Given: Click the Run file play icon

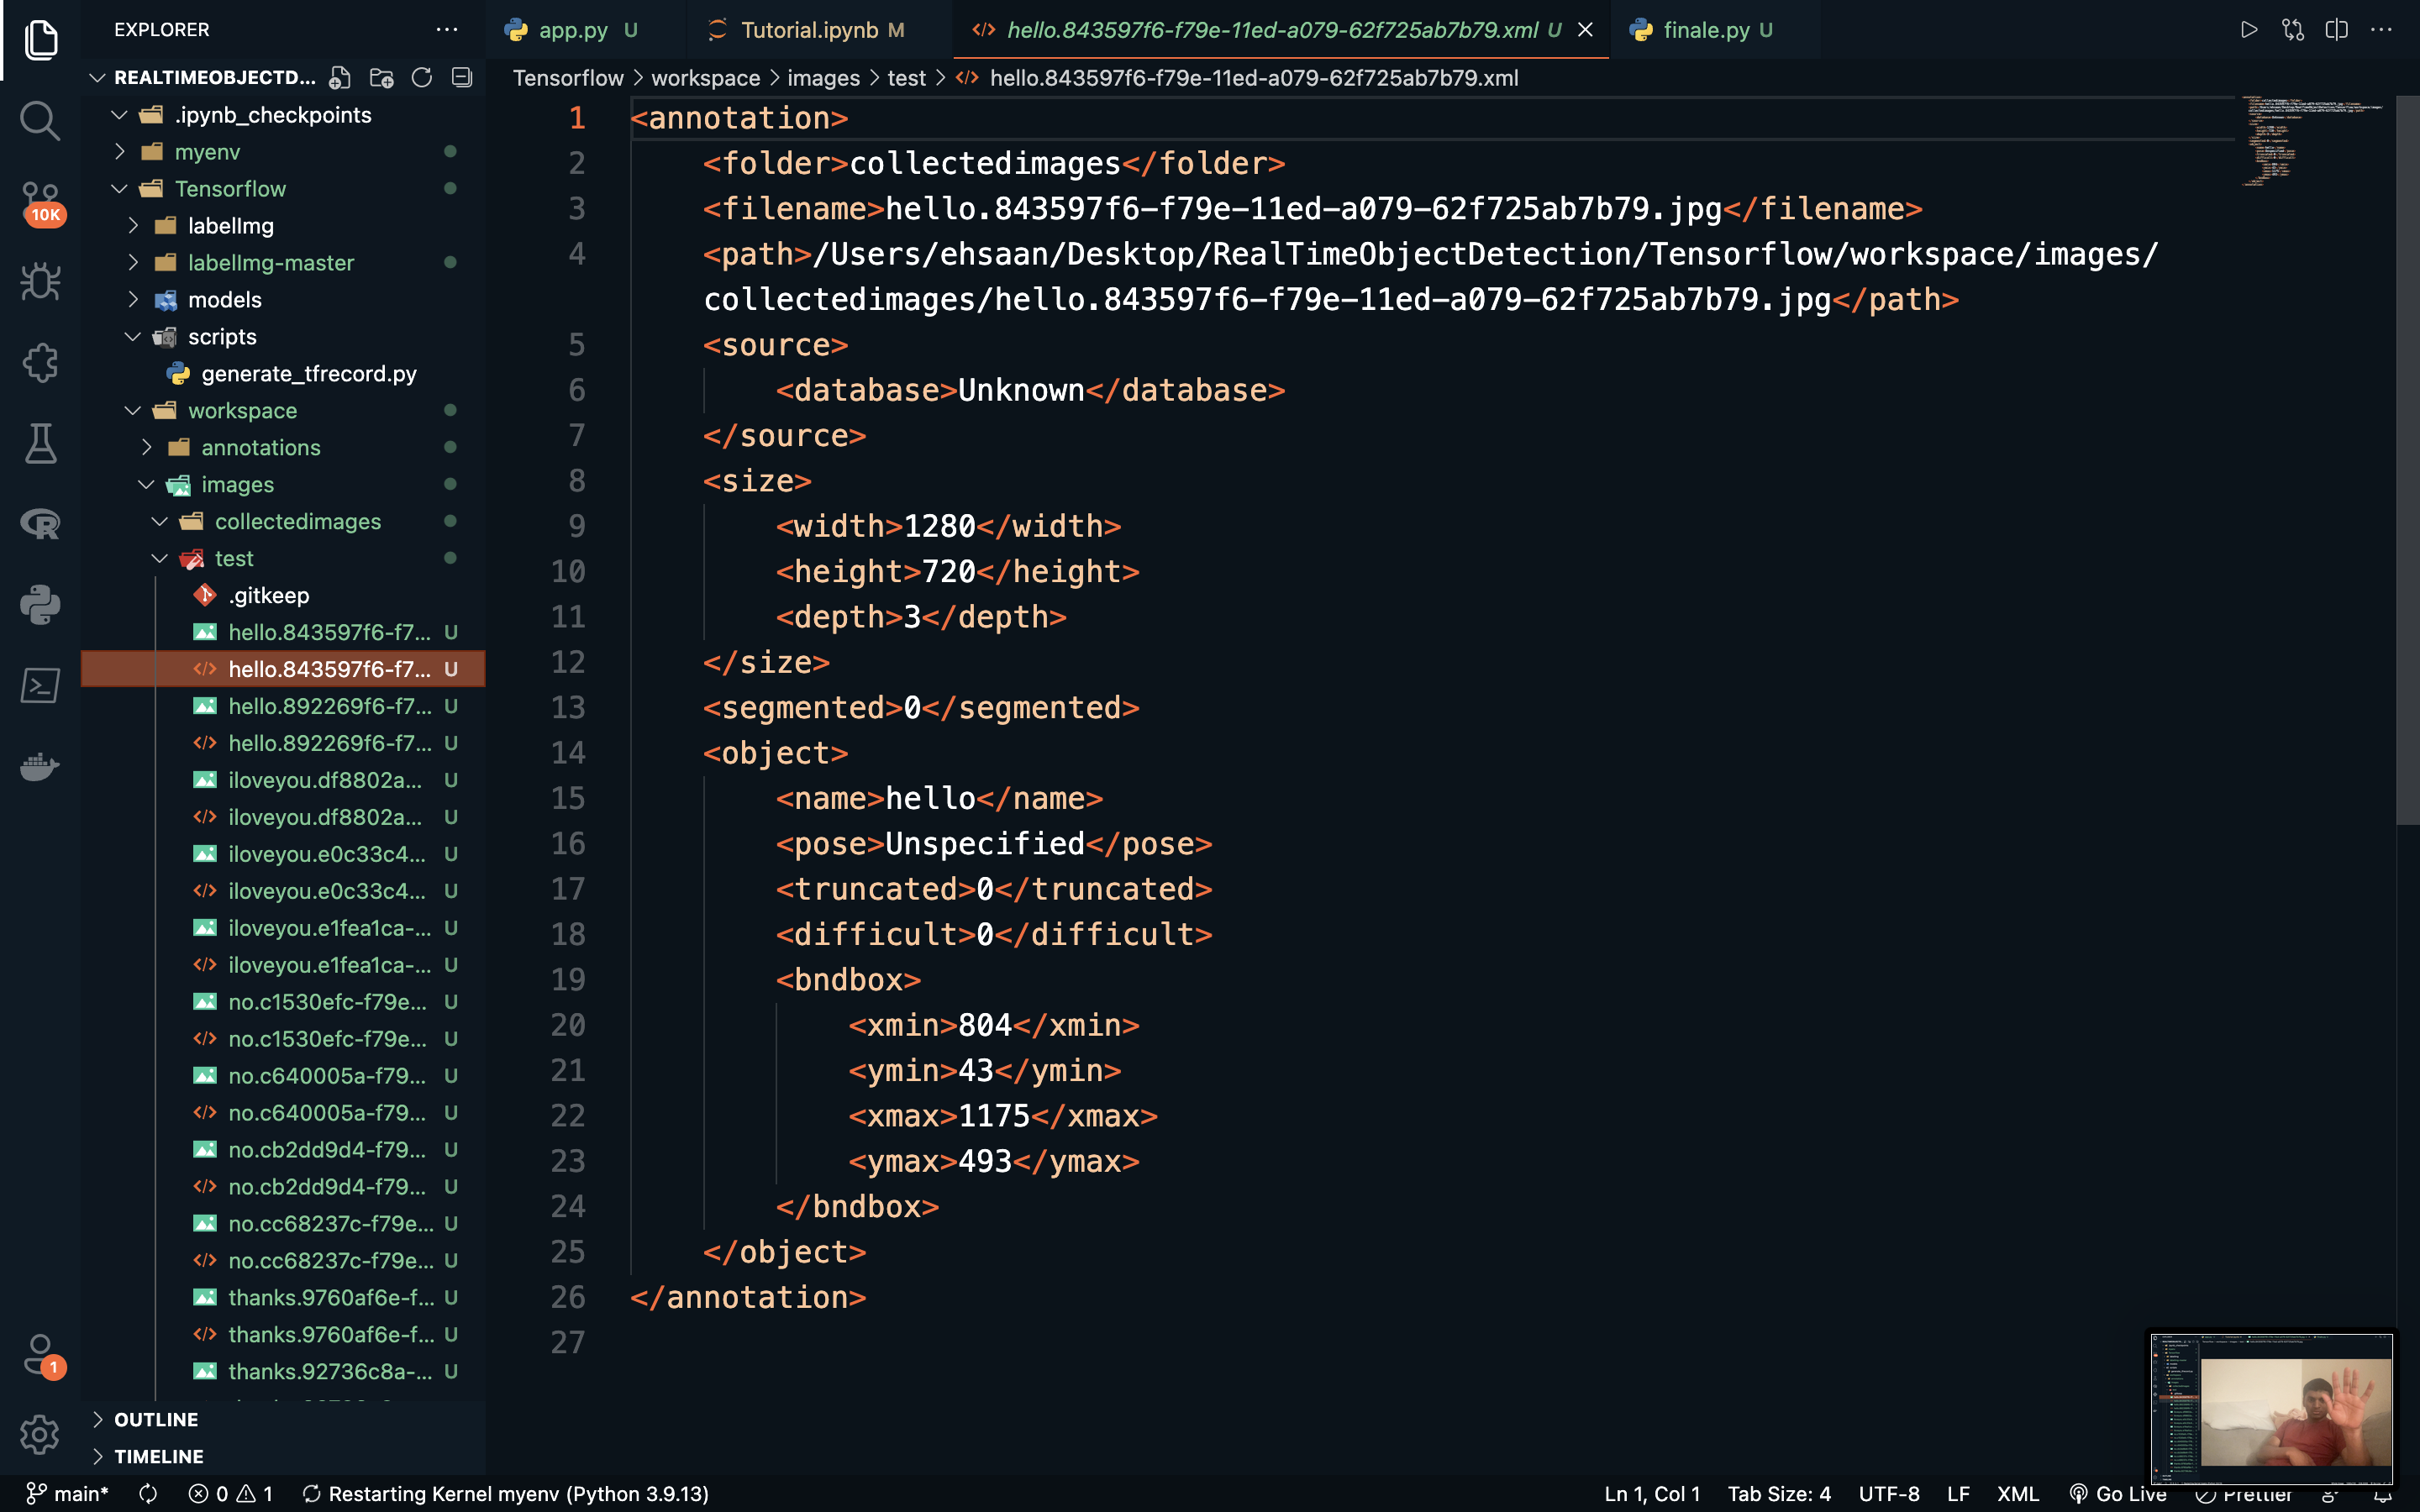Looking at the screenshot, I should point(2249,30).
